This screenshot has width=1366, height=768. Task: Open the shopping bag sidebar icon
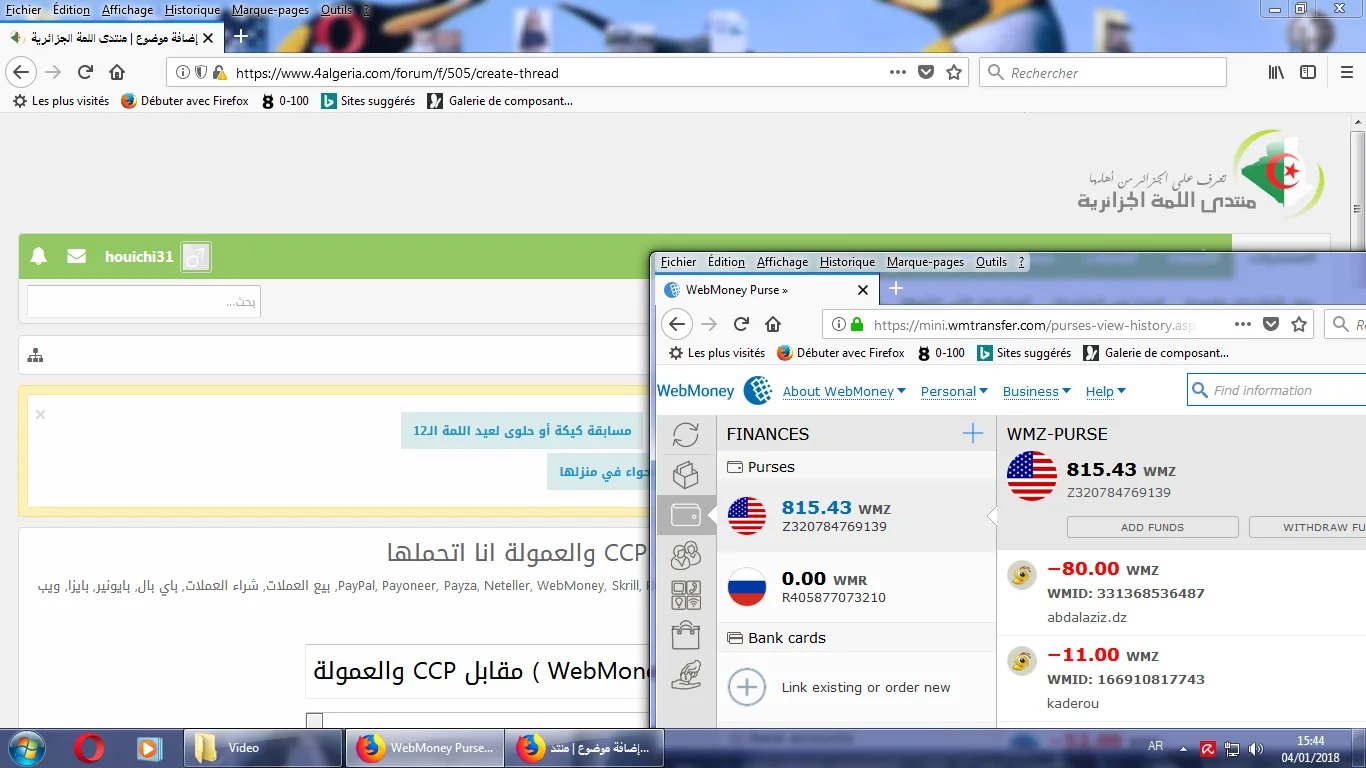tap(685, 635)
